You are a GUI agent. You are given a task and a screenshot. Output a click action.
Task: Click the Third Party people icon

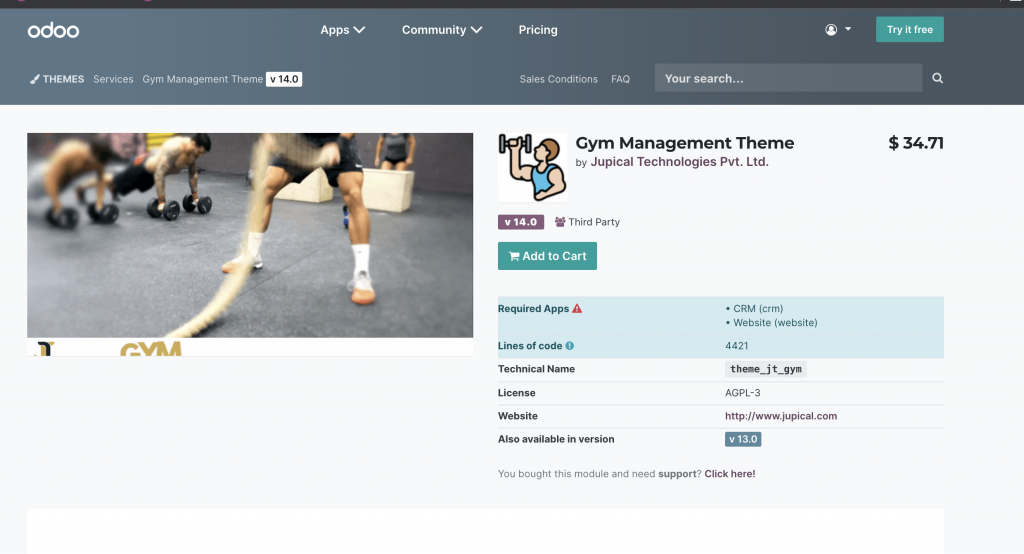pos(560,222)
